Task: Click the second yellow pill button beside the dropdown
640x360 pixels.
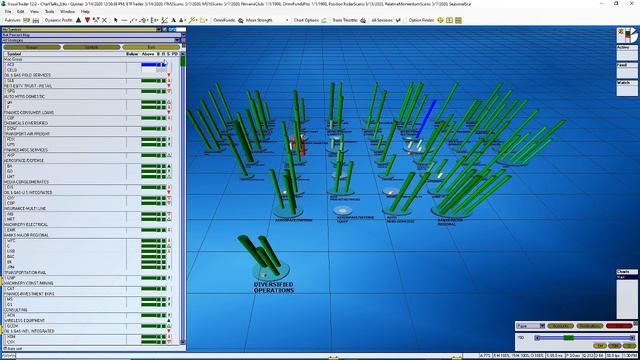Action: 589,326
